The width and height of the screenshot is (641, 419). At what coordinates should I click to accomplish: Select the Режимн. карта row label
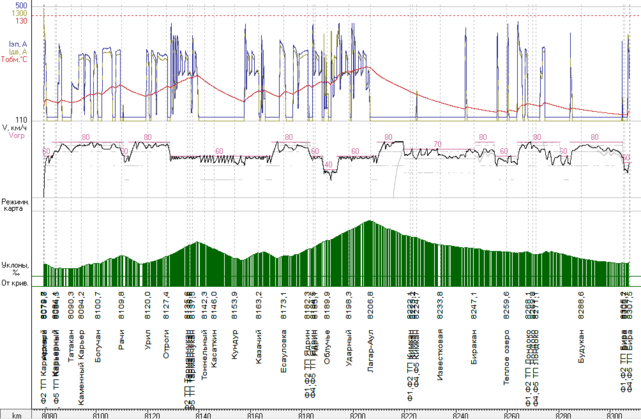15,205
